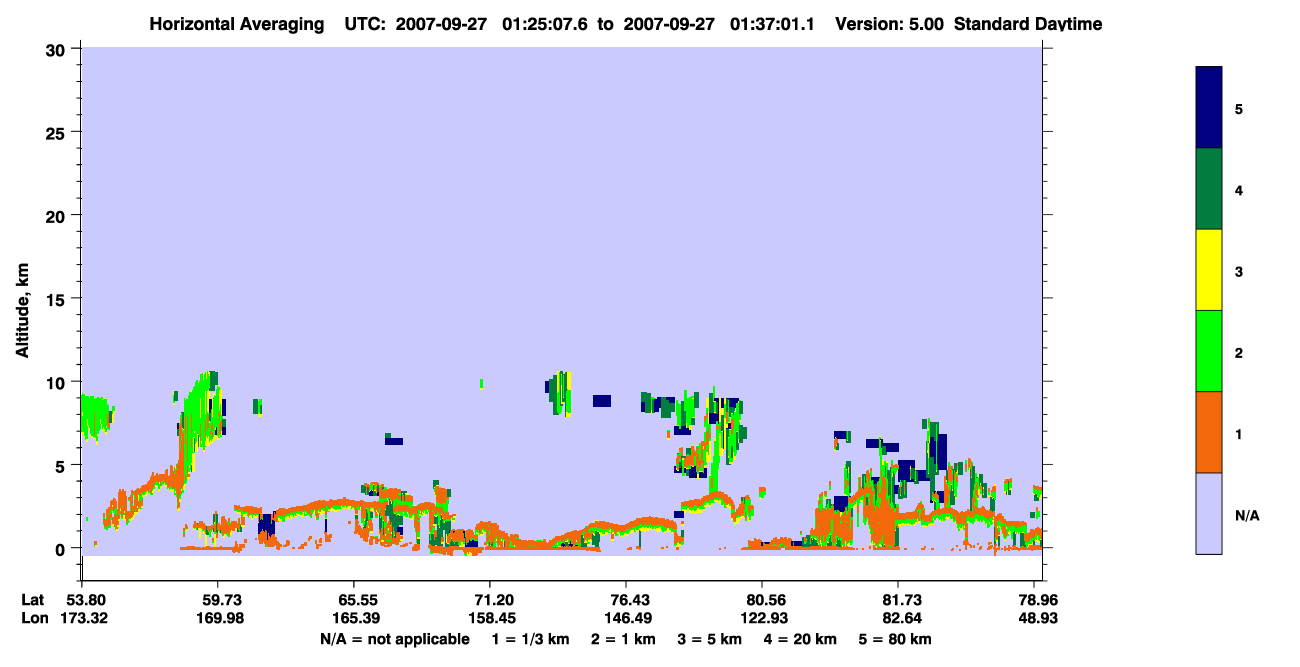Click the orange colorbar segment labeled 1

[x=1209, y=432]
